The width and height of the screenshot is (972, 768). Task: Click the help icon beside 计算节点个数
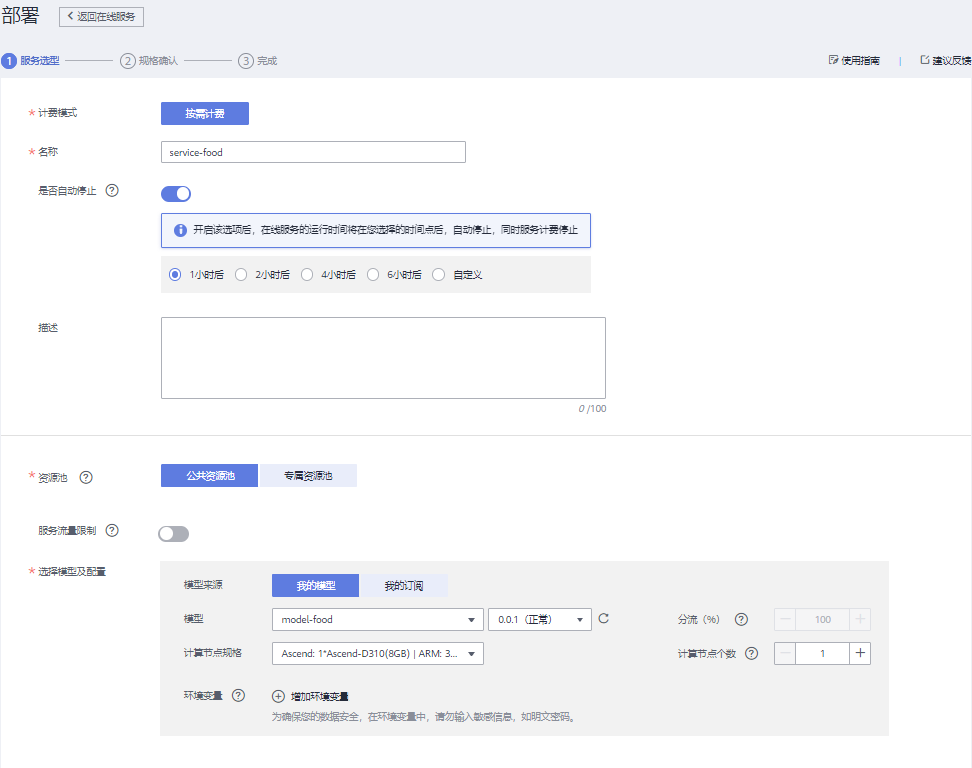752,654
